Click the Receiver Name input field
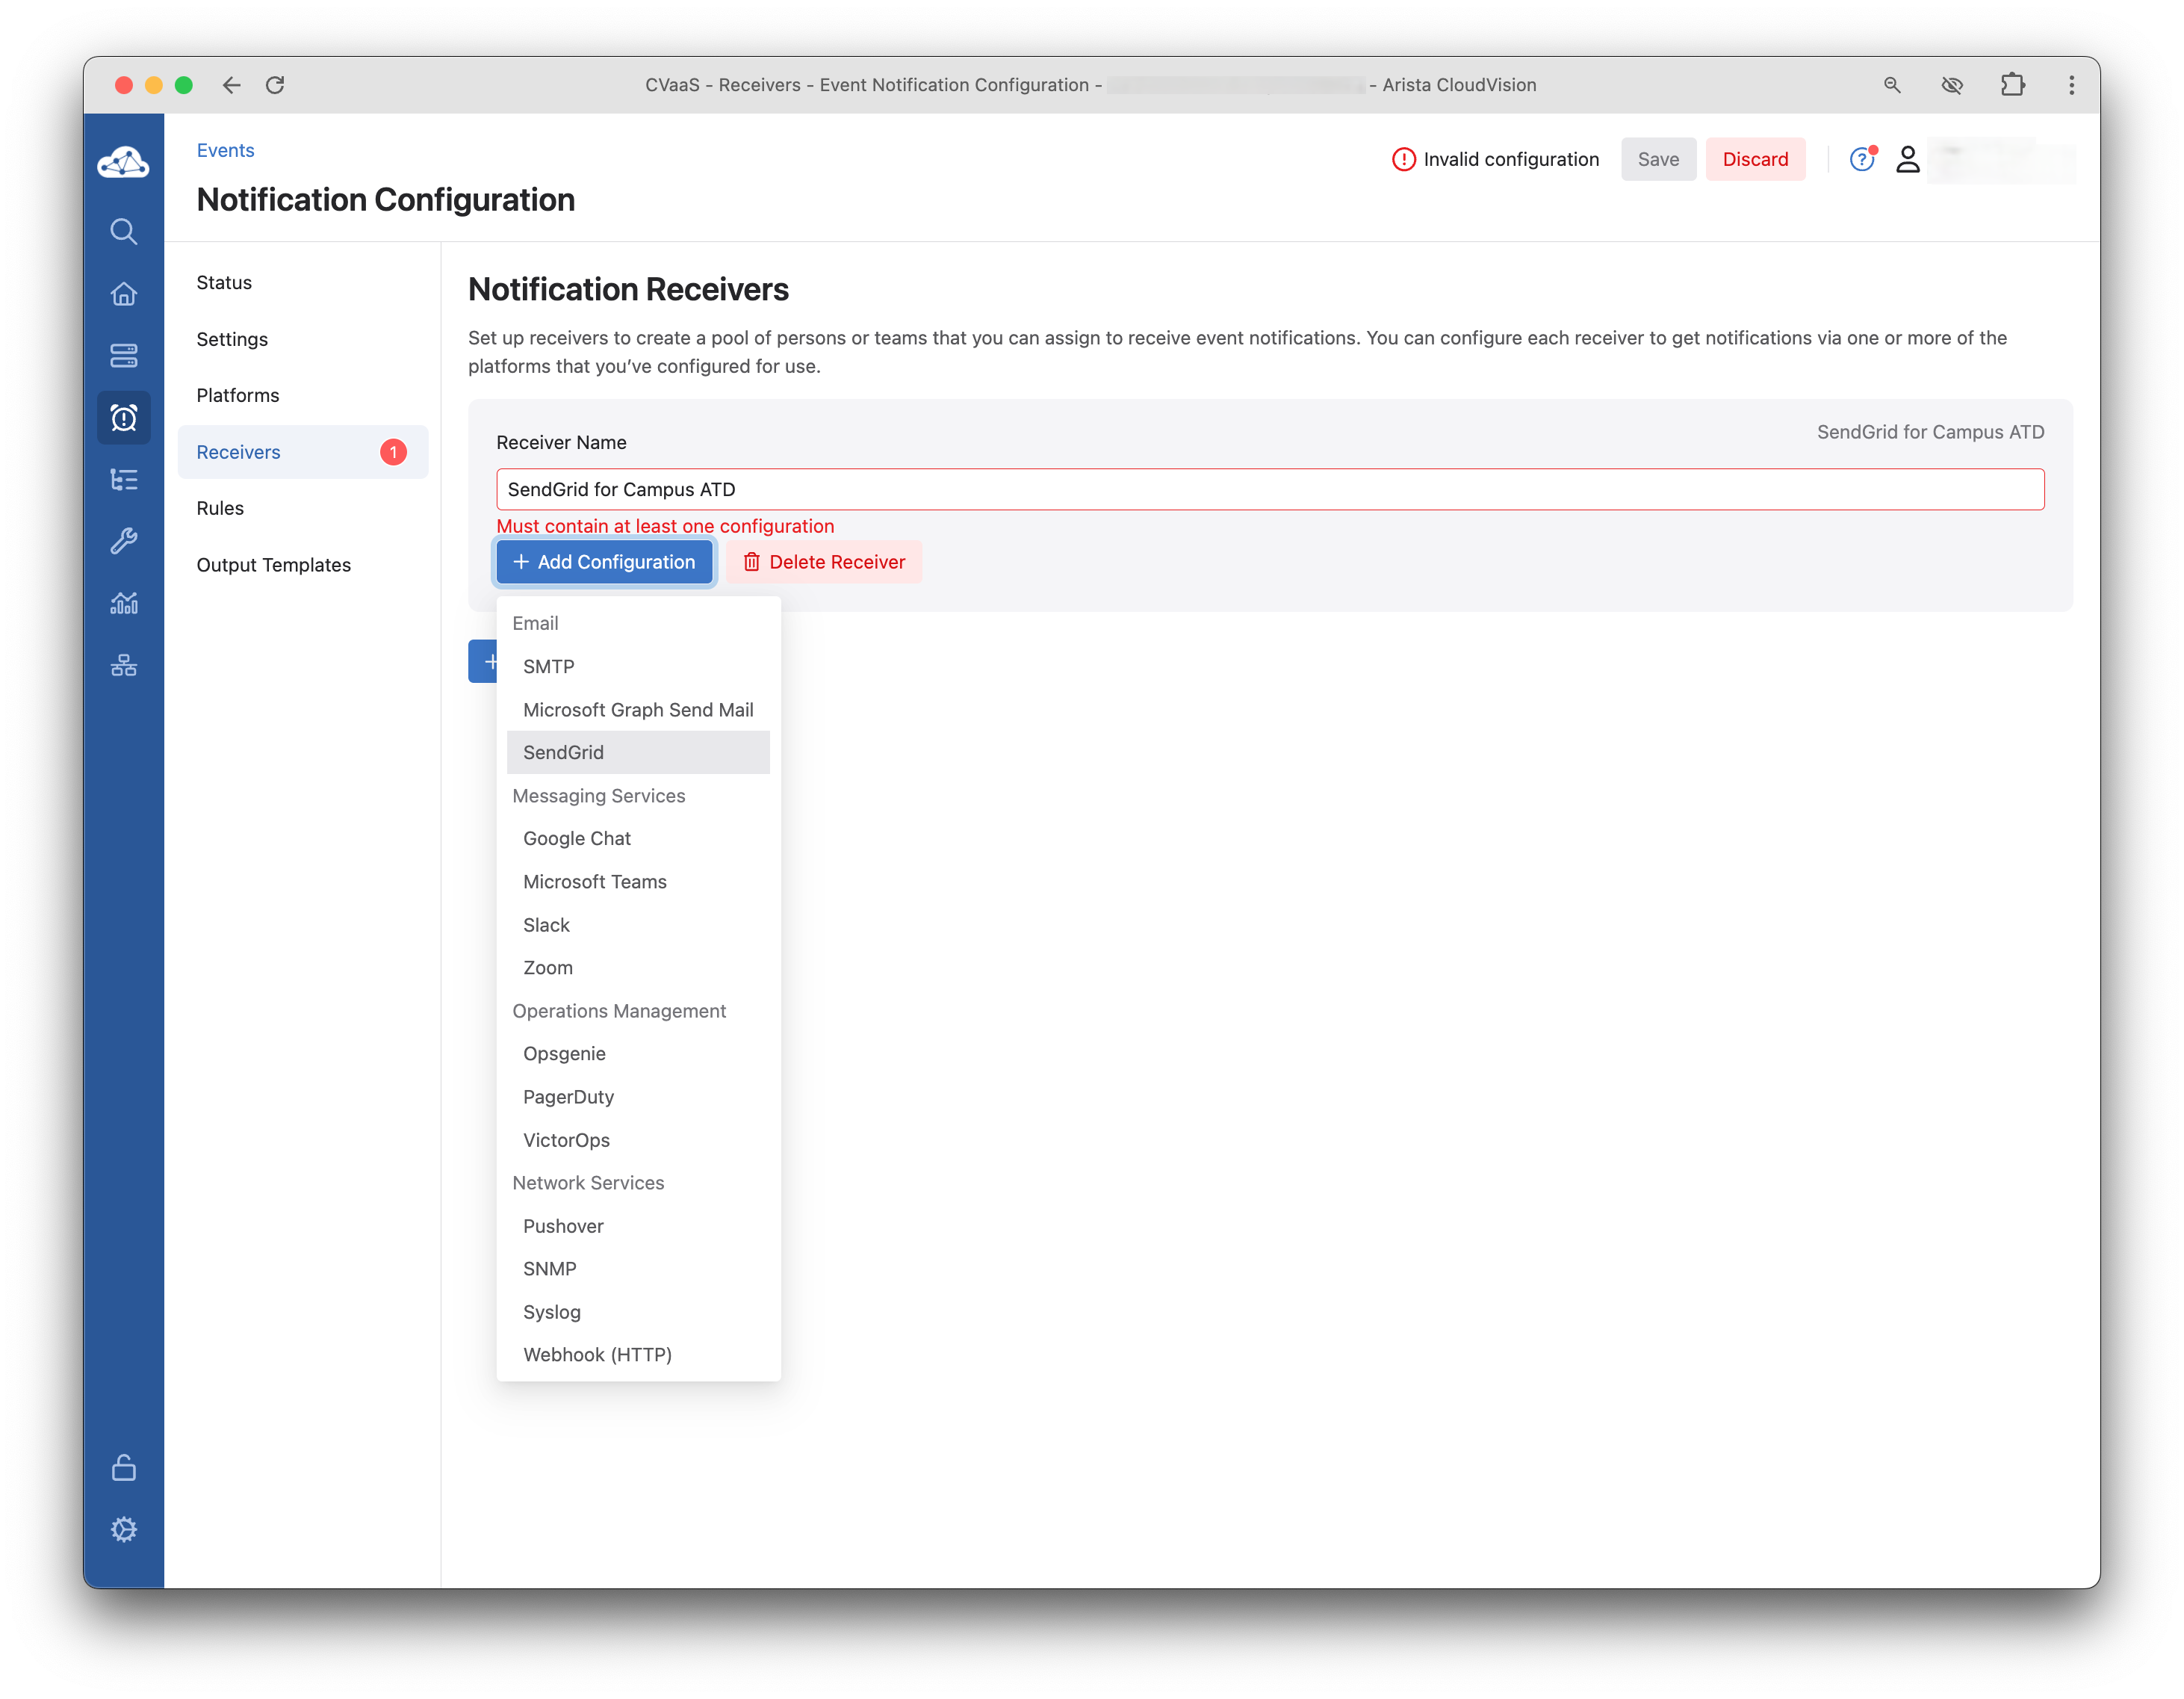The image size is (2184, 1699). 1270,489
